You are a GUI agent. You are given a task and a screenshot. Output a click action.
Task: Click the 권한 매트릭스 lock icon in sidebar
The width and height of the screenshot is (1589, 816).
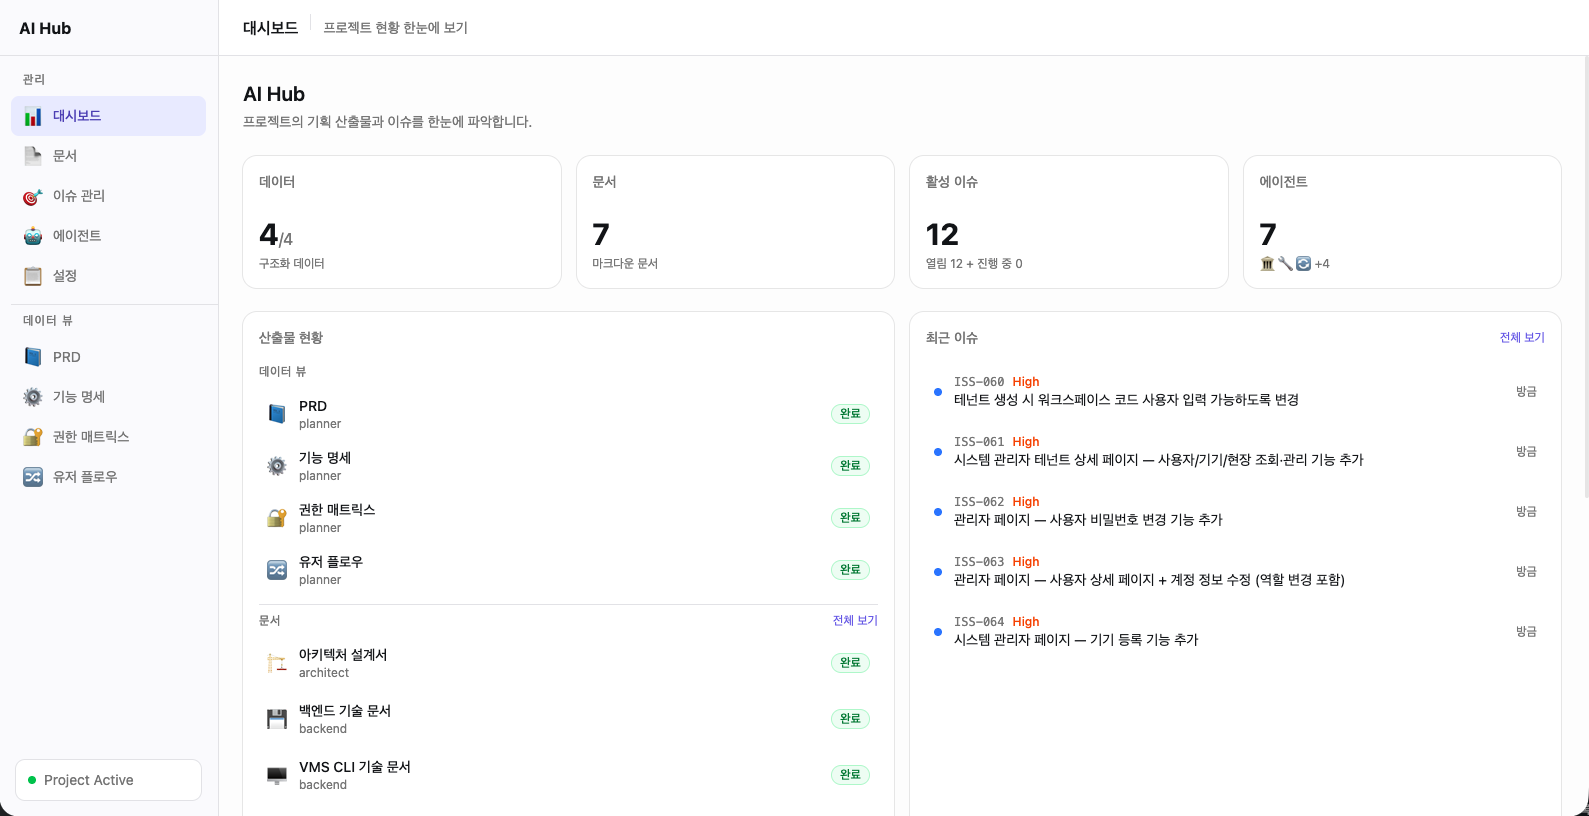coord(33,437)
